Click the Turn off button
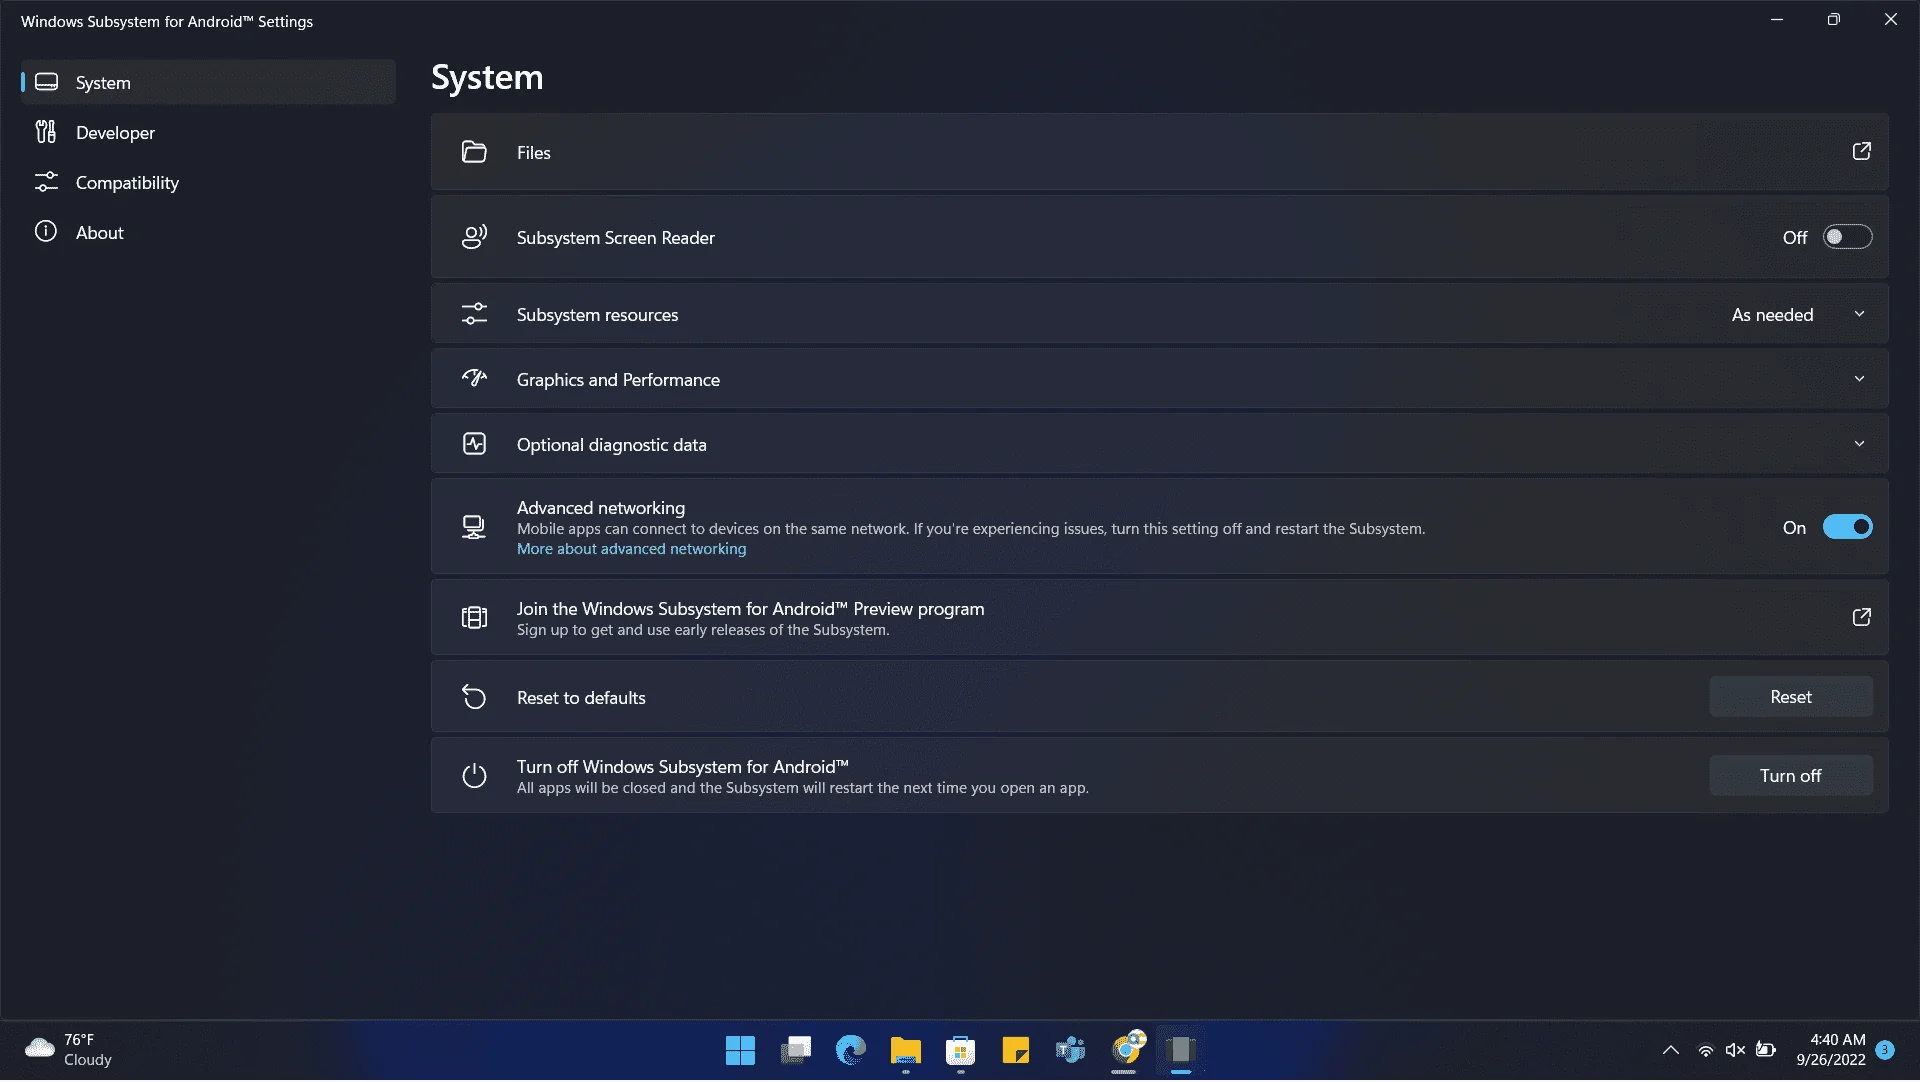Screen dimensions: 1920x1082 click(1790, 776)
